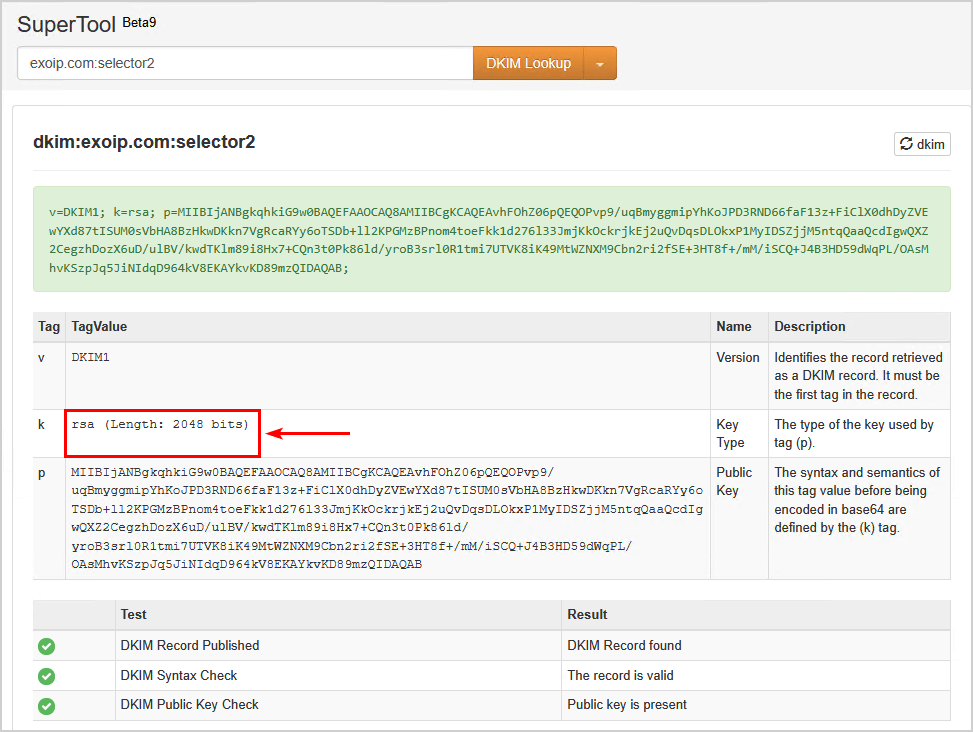The height and width of the screenshot is (732, 973).
Task: Click the Test column header
Action: point(133,614)
